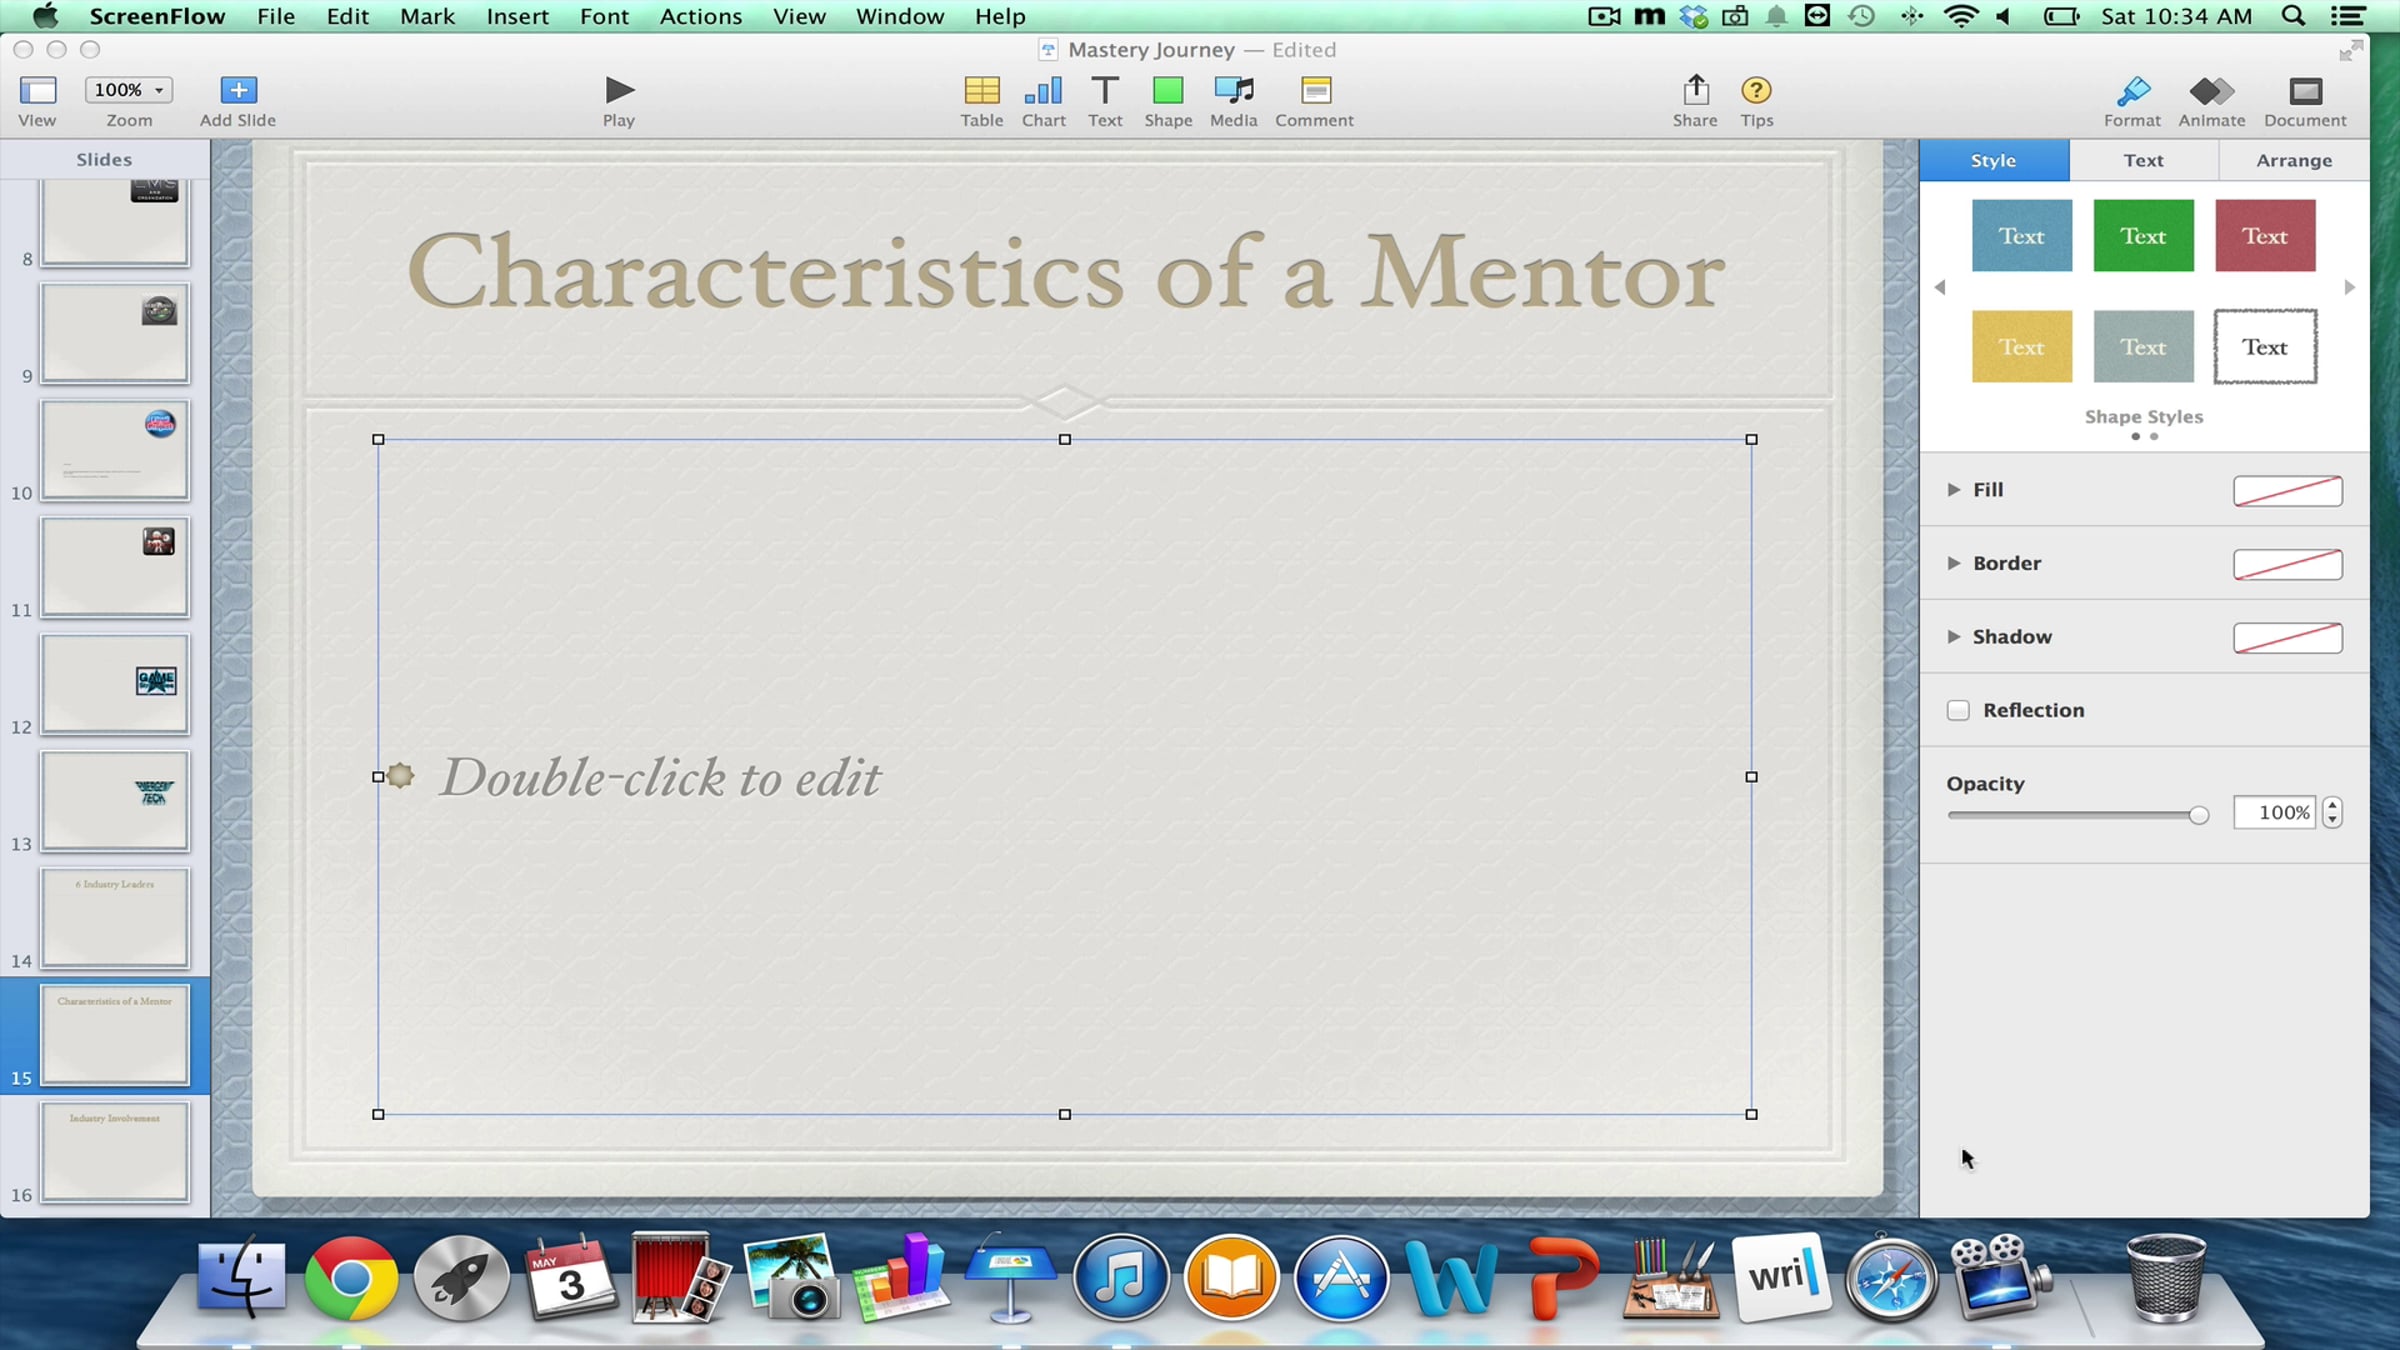
Task: Click the Share toolbar icon
Action: pyautogui.click(x=1694, y=91)
